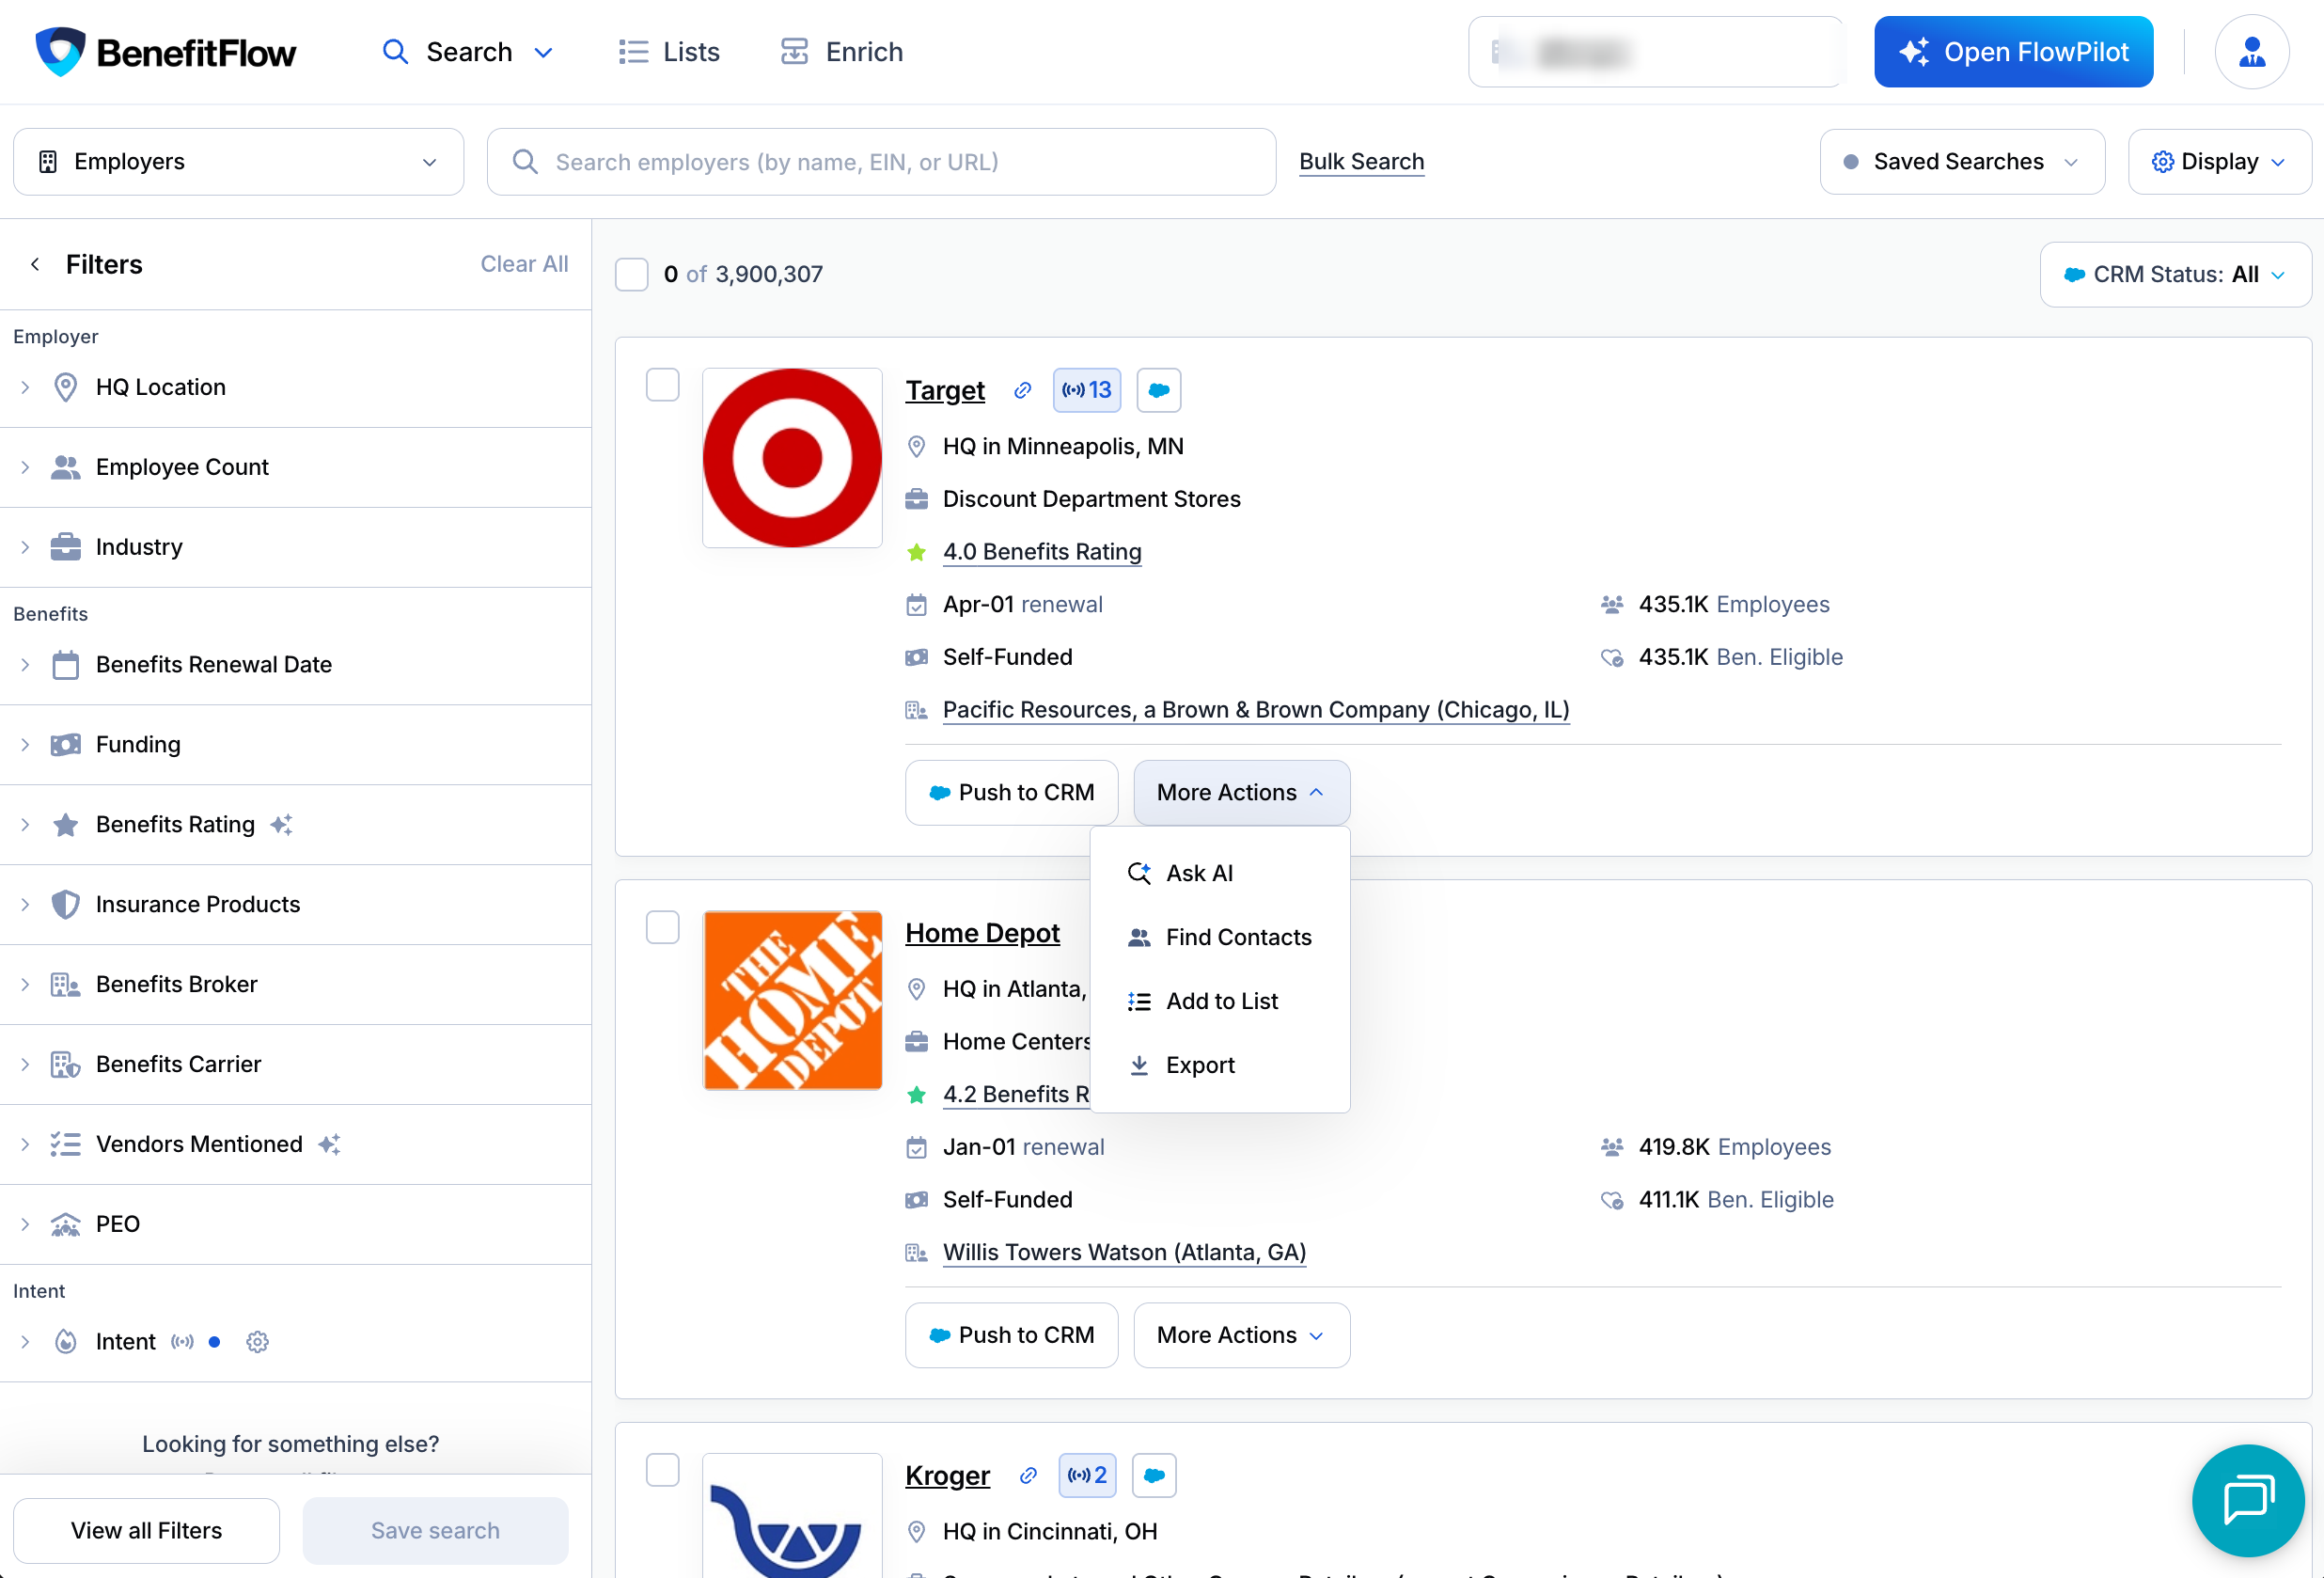Viewport: 2324px width, 1578px height.
Task: Open the CRM Status All dropdown
Action: pos(2175,274)
